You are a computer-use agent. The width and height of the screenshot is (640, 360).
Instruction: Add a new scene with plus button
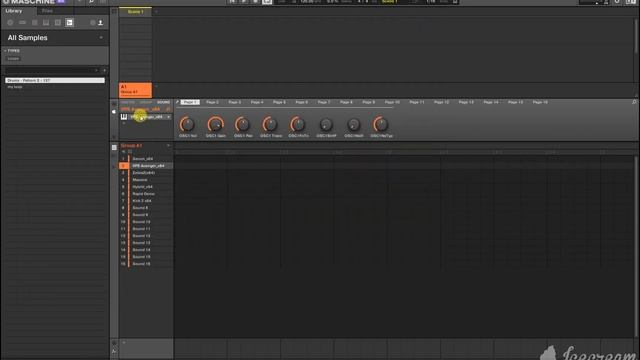tap(156, 12)
